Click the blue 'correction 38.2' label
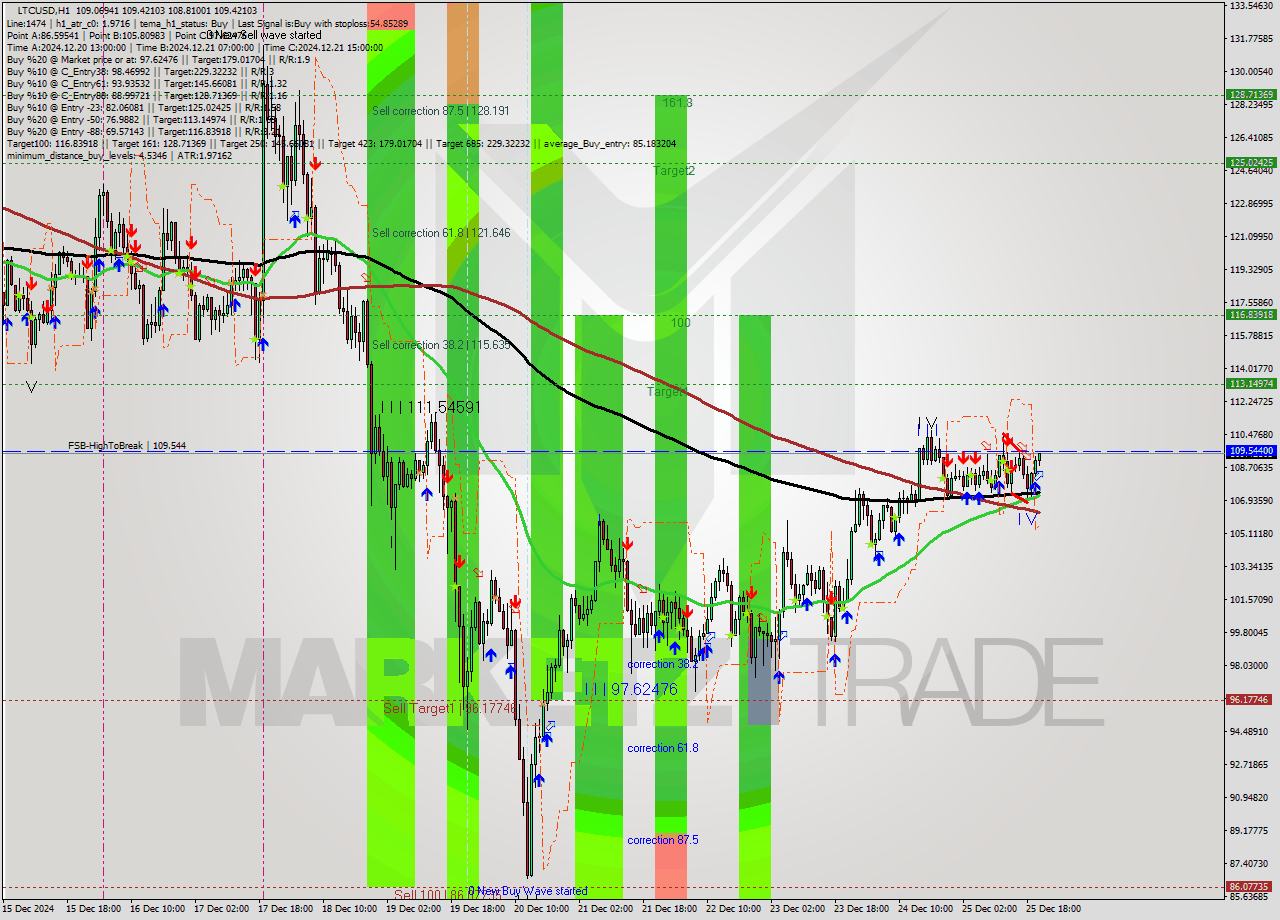The image size is (1280, 920). (662, 664)
